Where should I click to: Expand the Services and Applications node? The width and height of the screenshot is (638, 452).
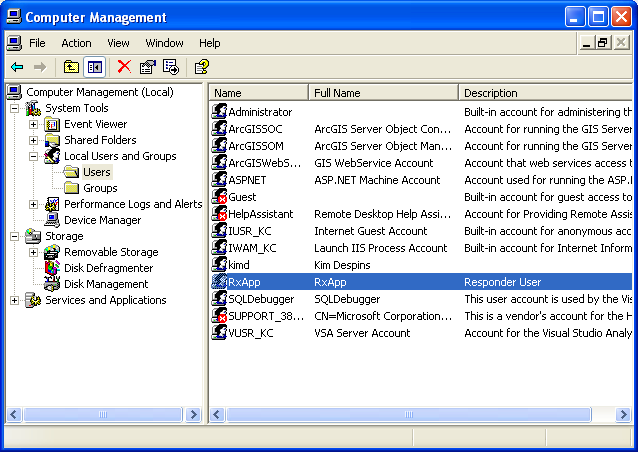(15, 300)
